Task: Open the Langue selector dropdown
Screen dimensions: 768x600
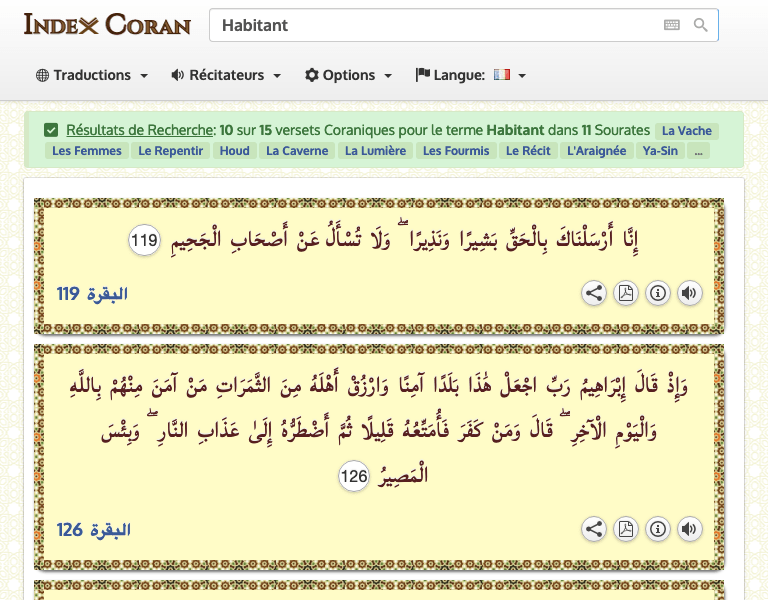Action: (x=471, y=75)
